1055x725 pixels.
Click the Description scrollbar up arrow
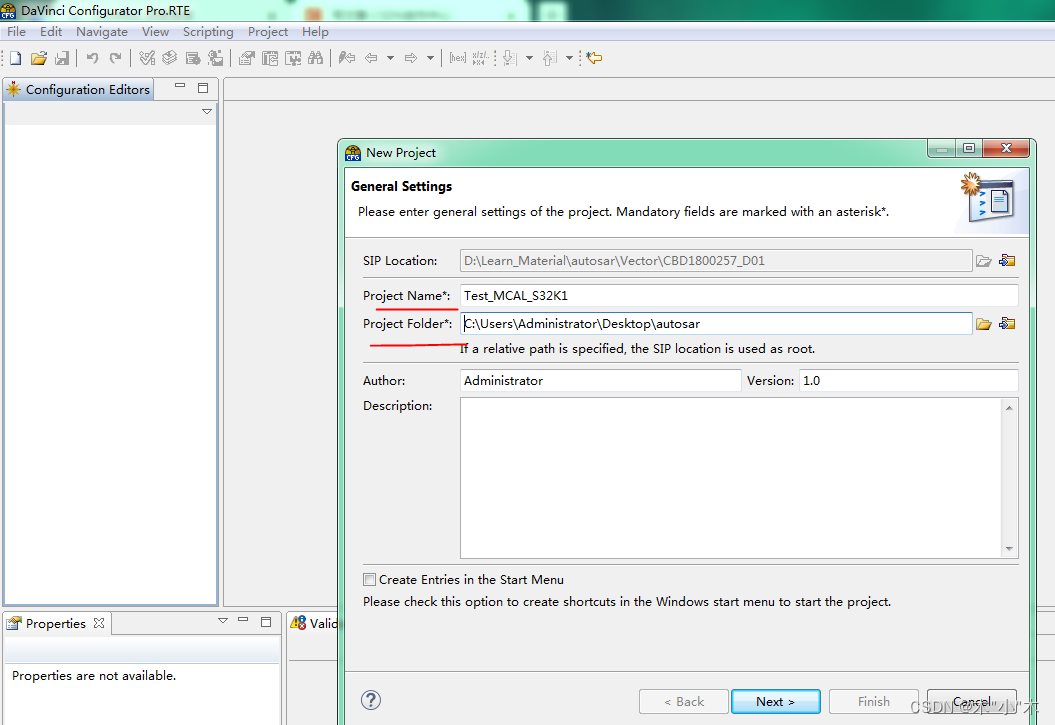(x=1009, y=408)
